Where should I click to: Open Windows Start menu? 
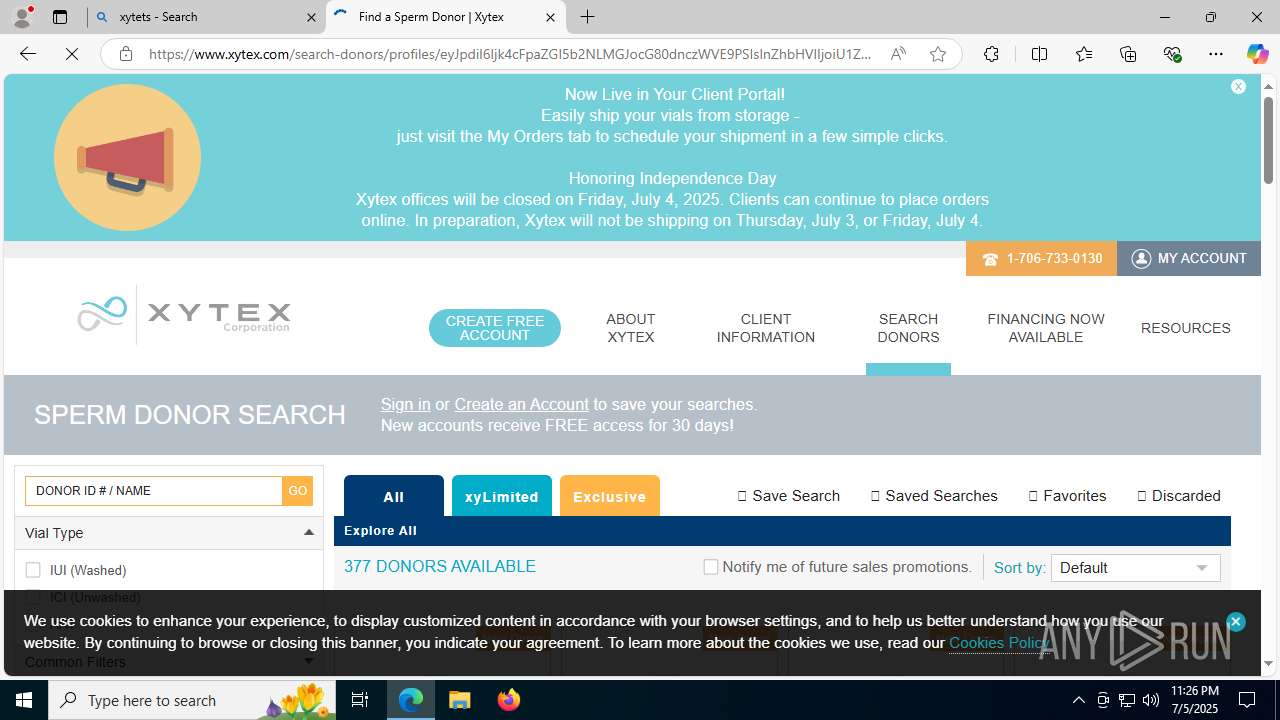click(24, 700)
